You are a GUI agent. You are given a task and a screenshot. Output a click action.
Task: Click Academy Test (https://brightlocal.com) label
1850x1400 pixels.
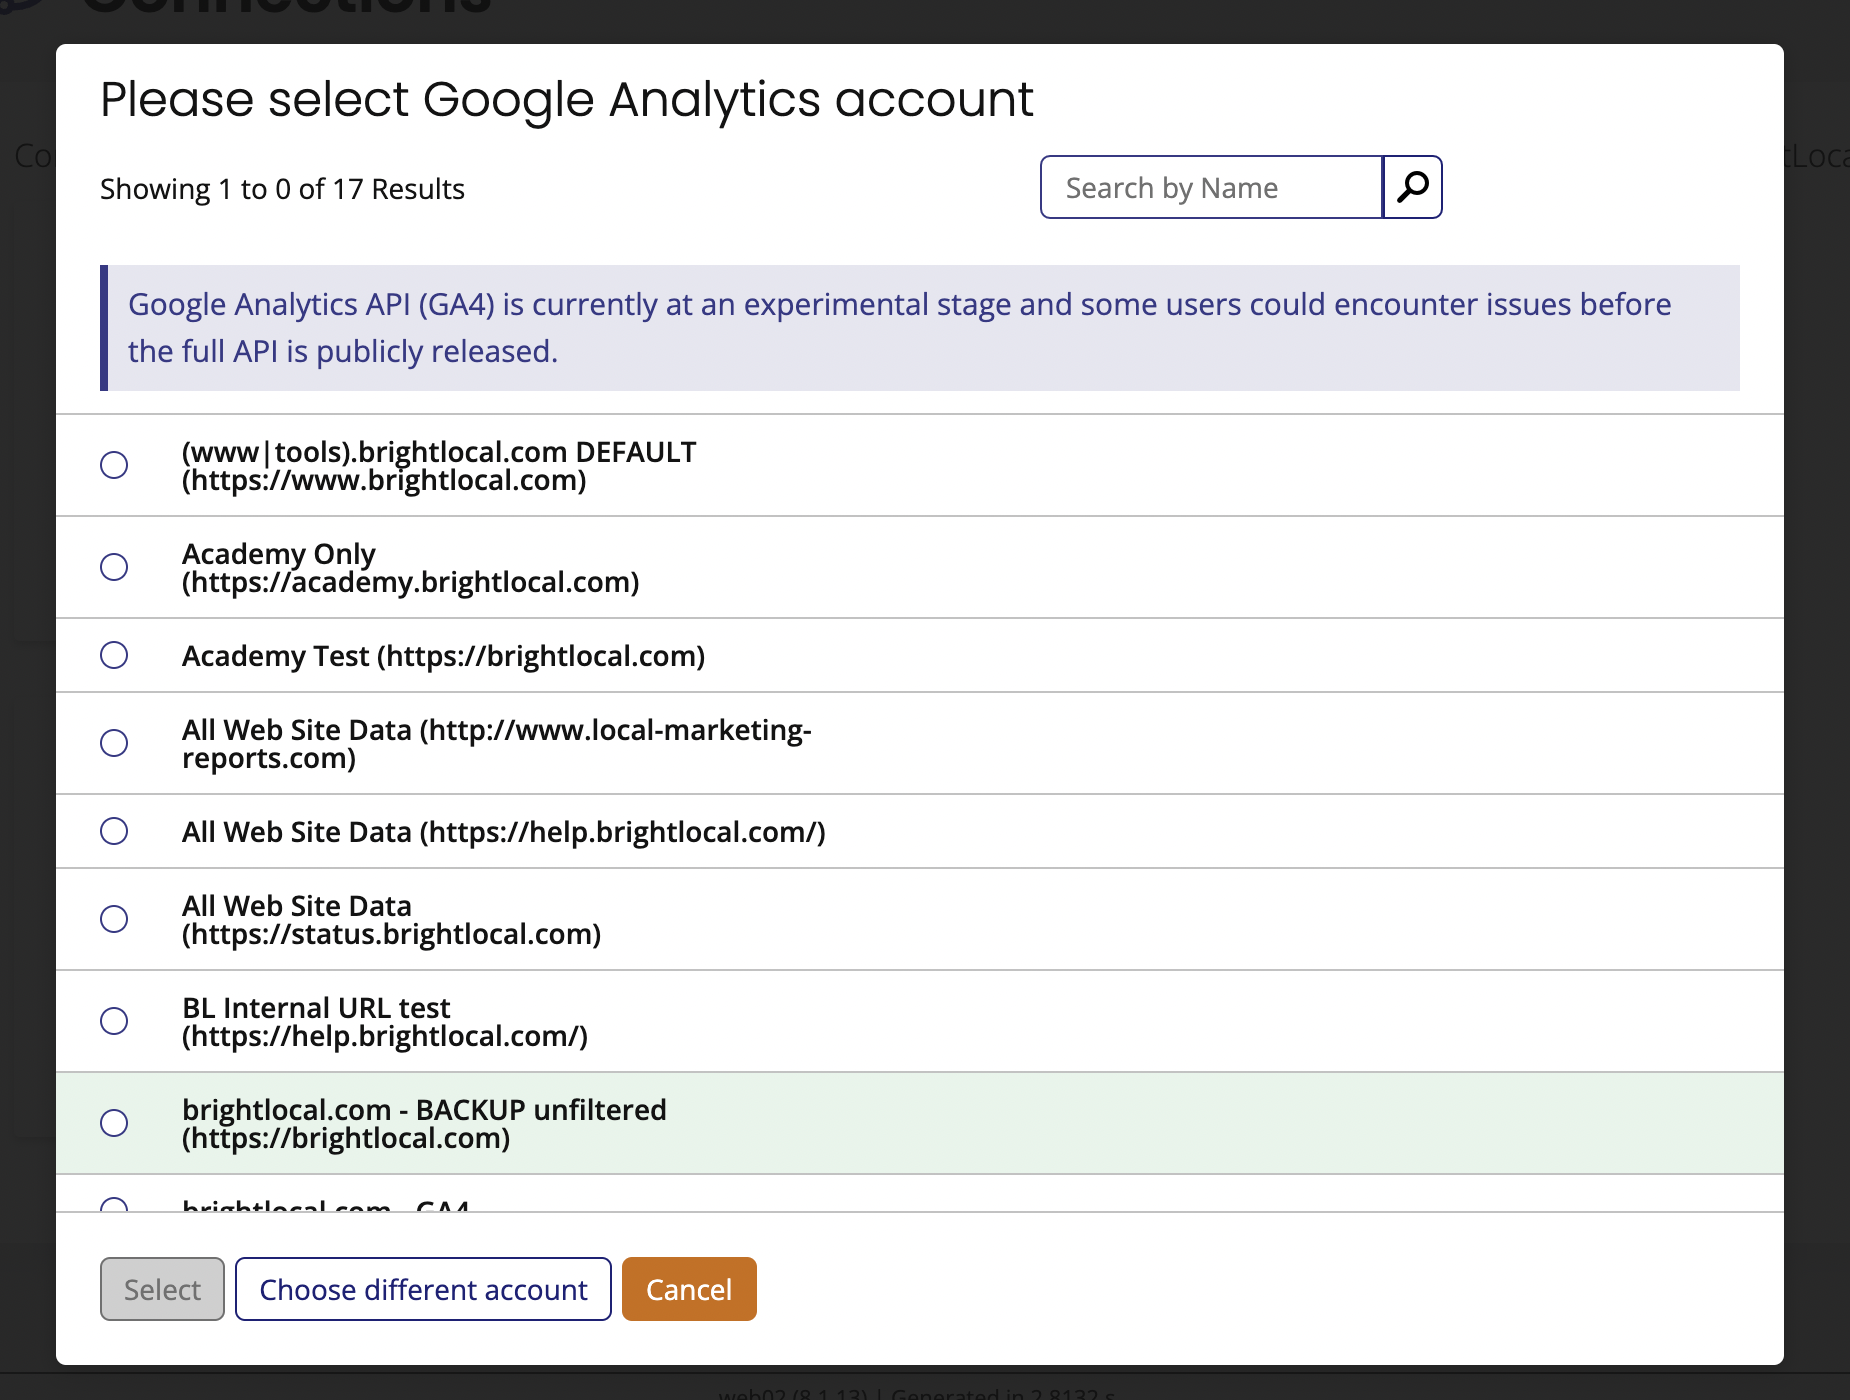tap(443, 656)
